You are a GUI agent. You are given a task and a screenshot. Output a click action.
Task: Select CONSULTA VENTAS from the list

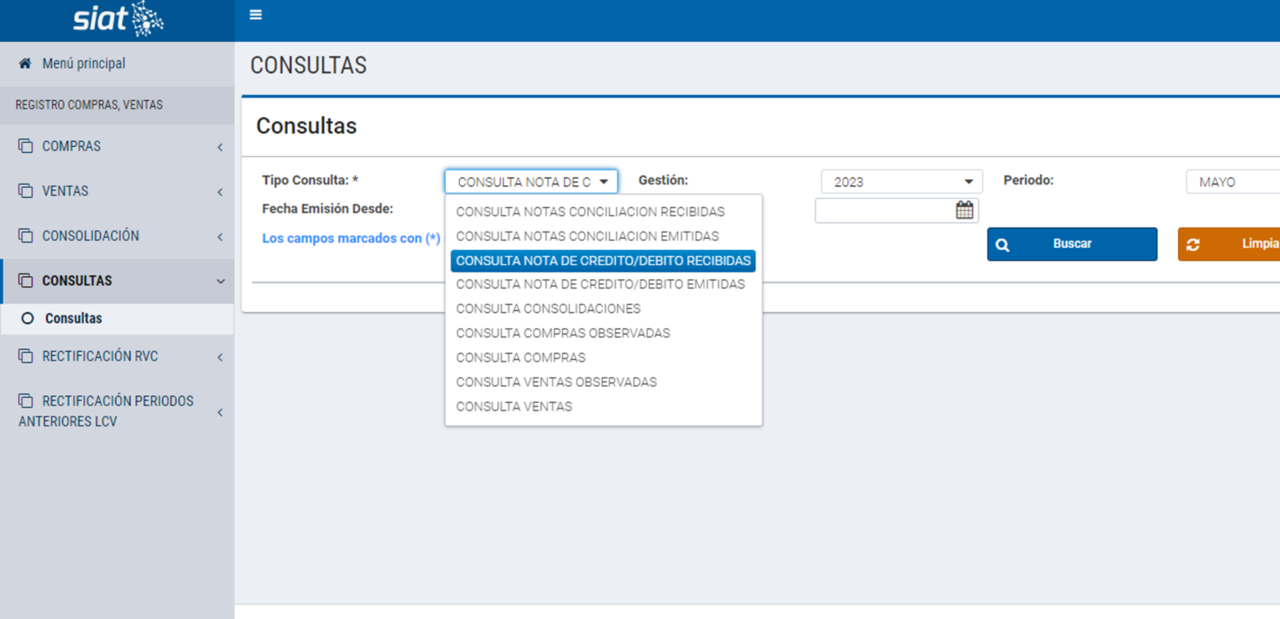pos(514,407)
